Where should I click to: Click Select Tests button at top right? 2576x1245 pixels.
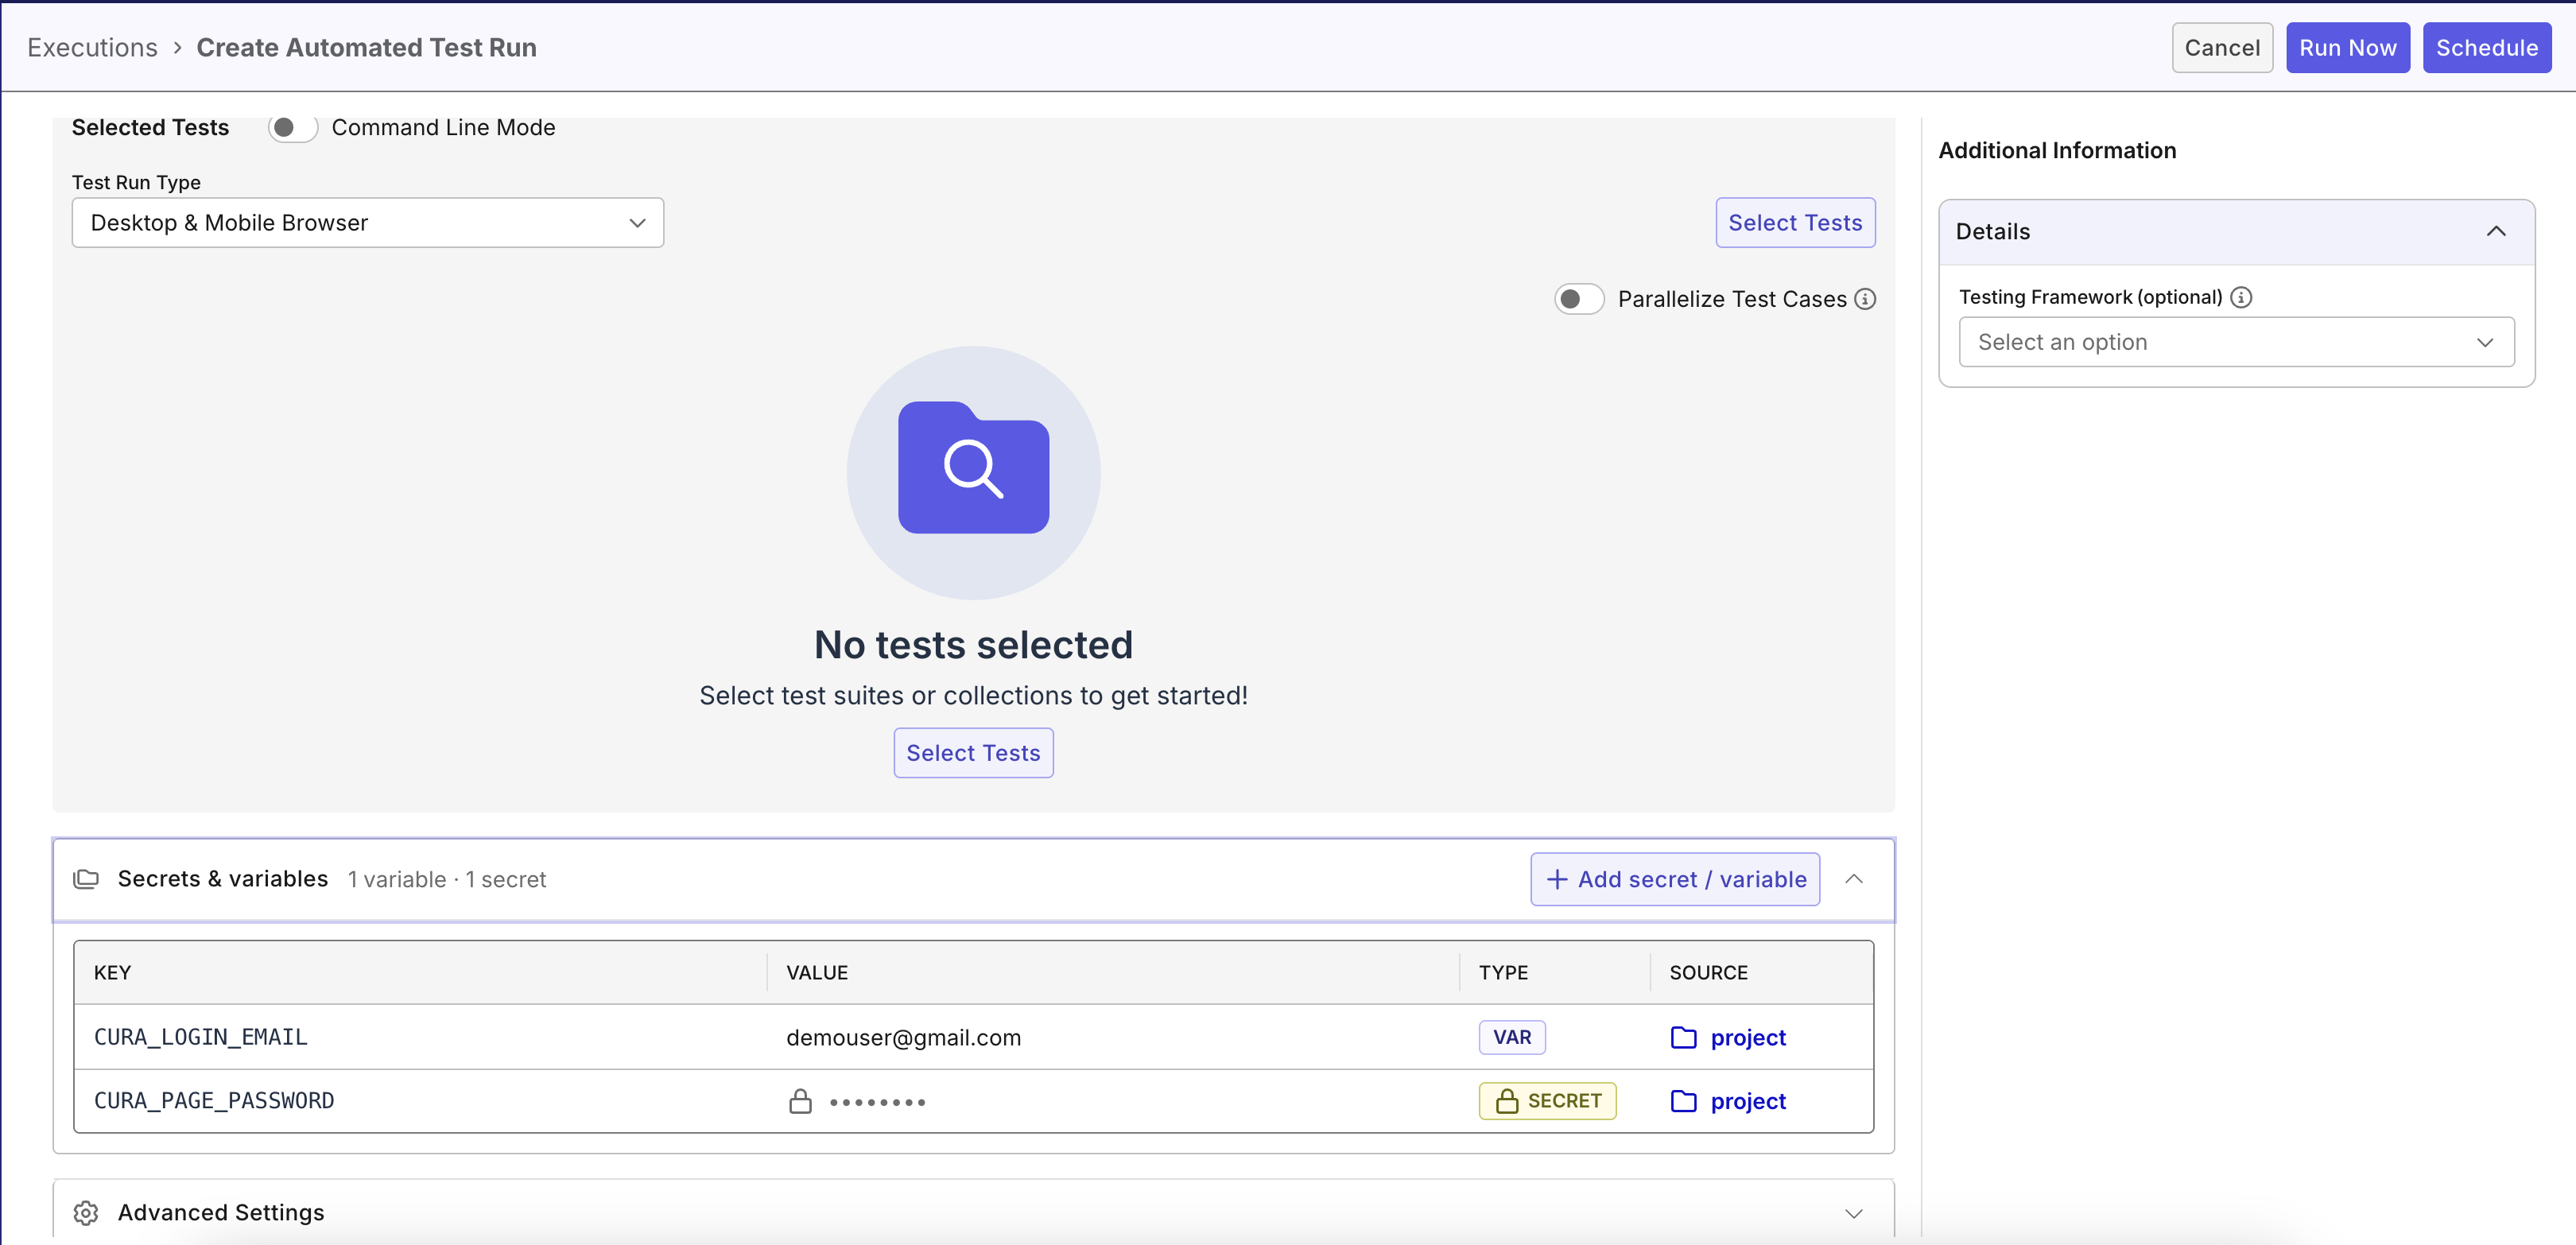coord(1795,223)
